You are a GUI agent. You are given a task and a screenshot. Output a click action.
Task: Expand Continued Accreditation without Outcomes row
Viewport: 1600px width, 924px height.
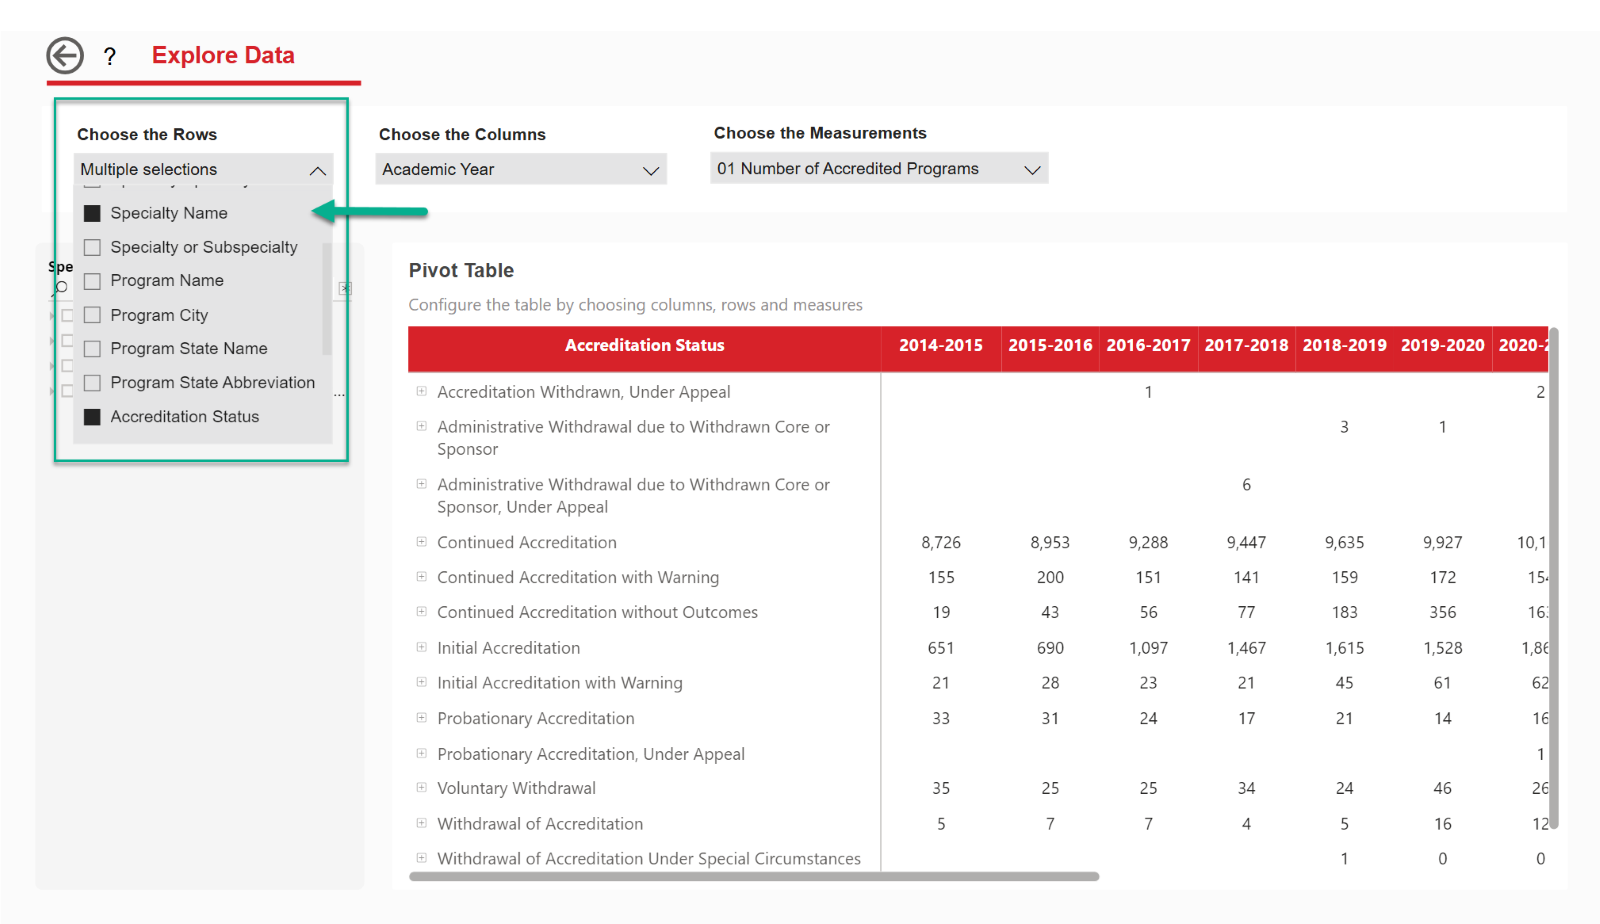[421, 611]
